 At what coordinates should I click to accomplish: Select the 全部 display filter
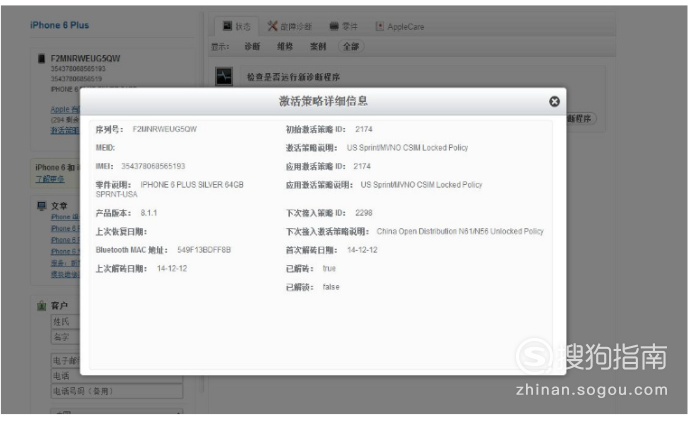coord(351,46)
